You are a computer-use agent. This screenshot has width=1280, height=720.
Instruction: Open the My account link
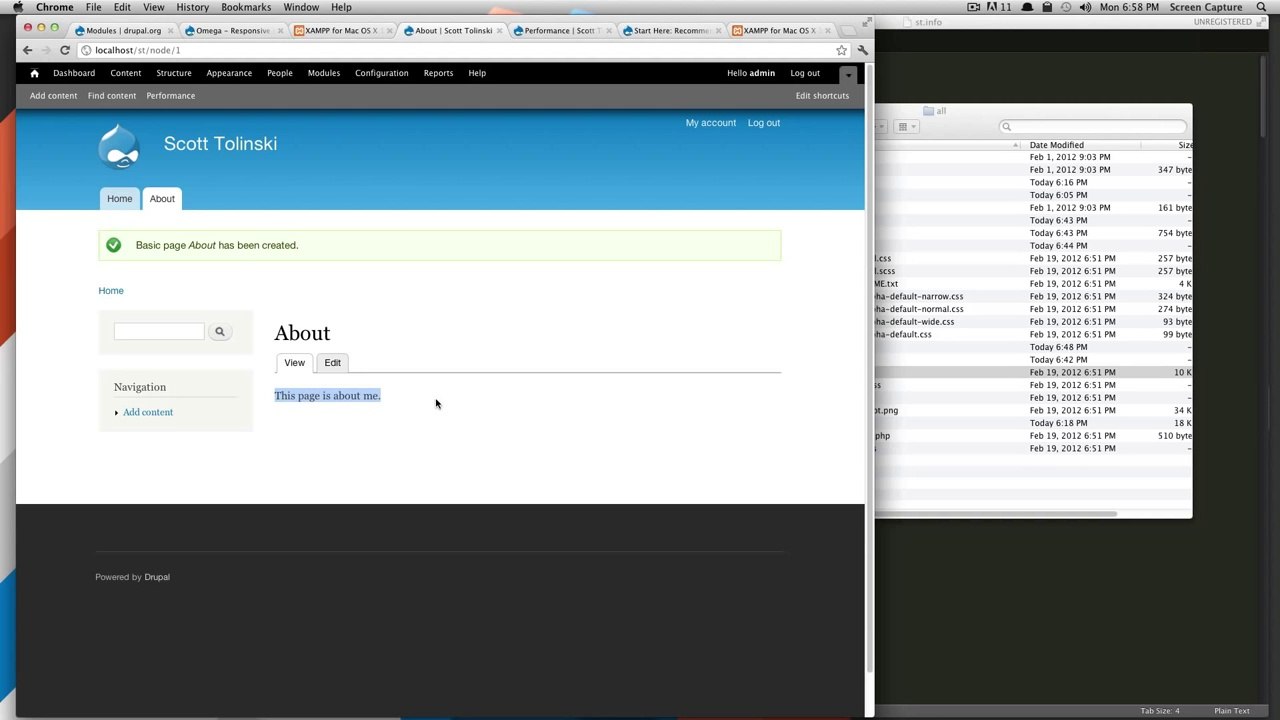coord(711,123)
